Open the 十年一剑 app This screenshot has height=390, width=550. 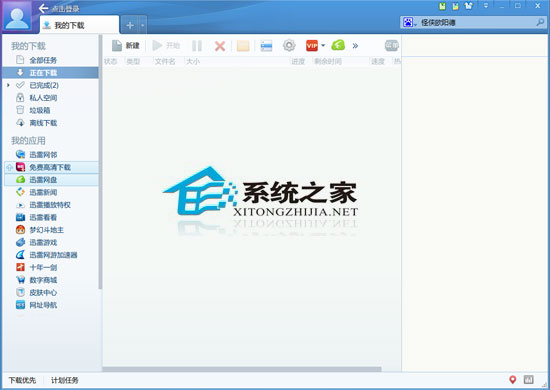tap(43, 268)
